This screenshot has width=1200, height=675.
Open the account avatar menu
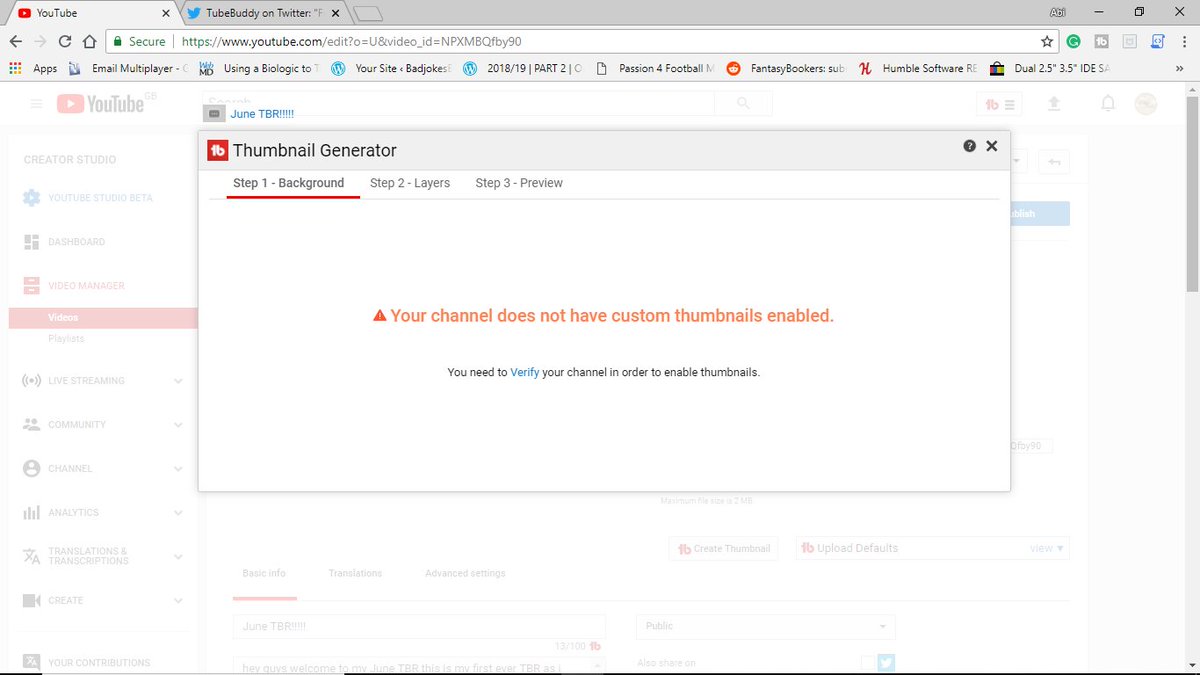pyautogui.click(x=1146, y=104)
